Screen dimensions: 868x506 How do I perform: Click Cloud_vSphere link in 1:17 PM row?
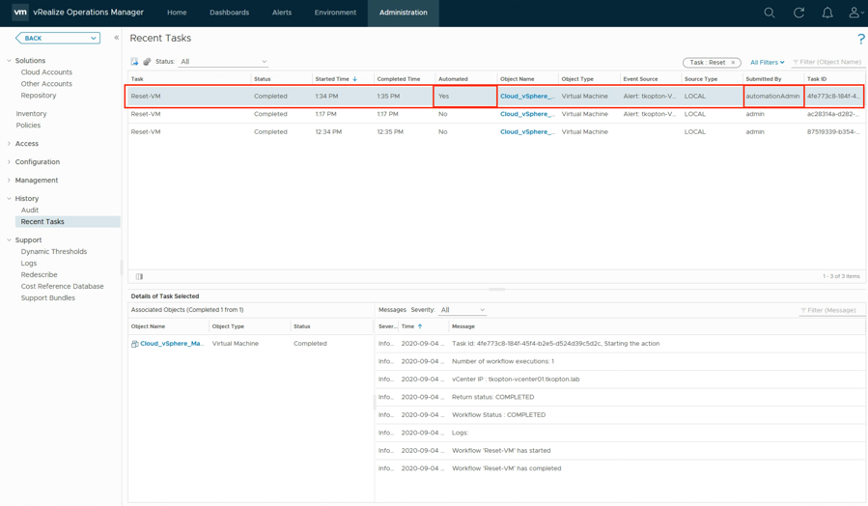point(527,114)
